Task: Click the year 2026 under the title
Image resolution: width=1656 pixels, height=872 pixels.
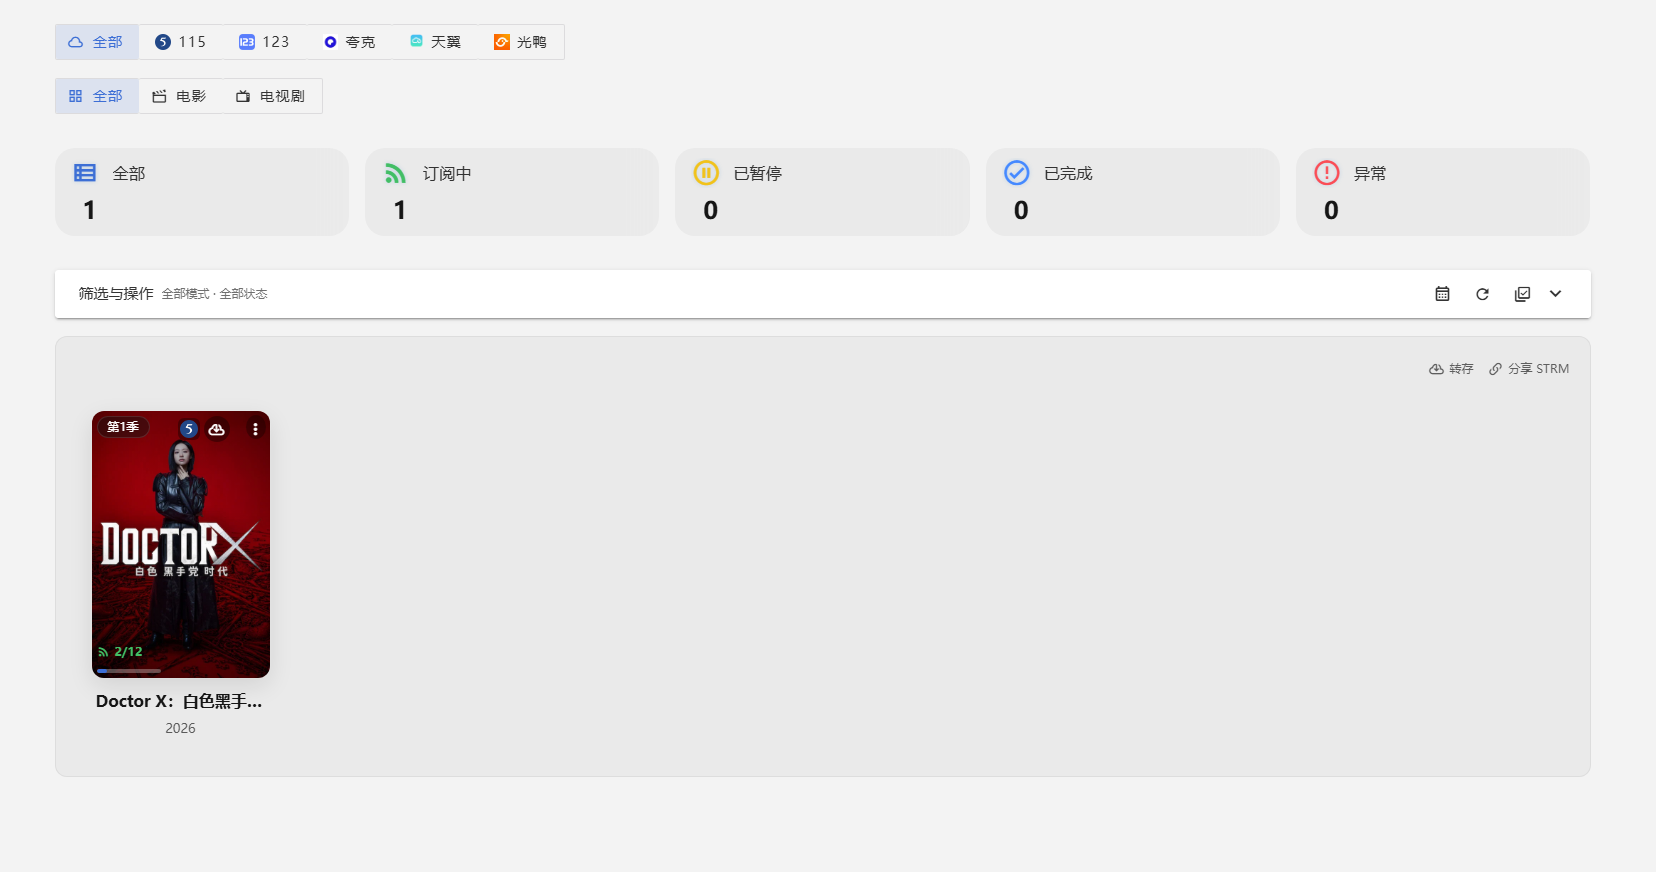Action: point(180,728)
